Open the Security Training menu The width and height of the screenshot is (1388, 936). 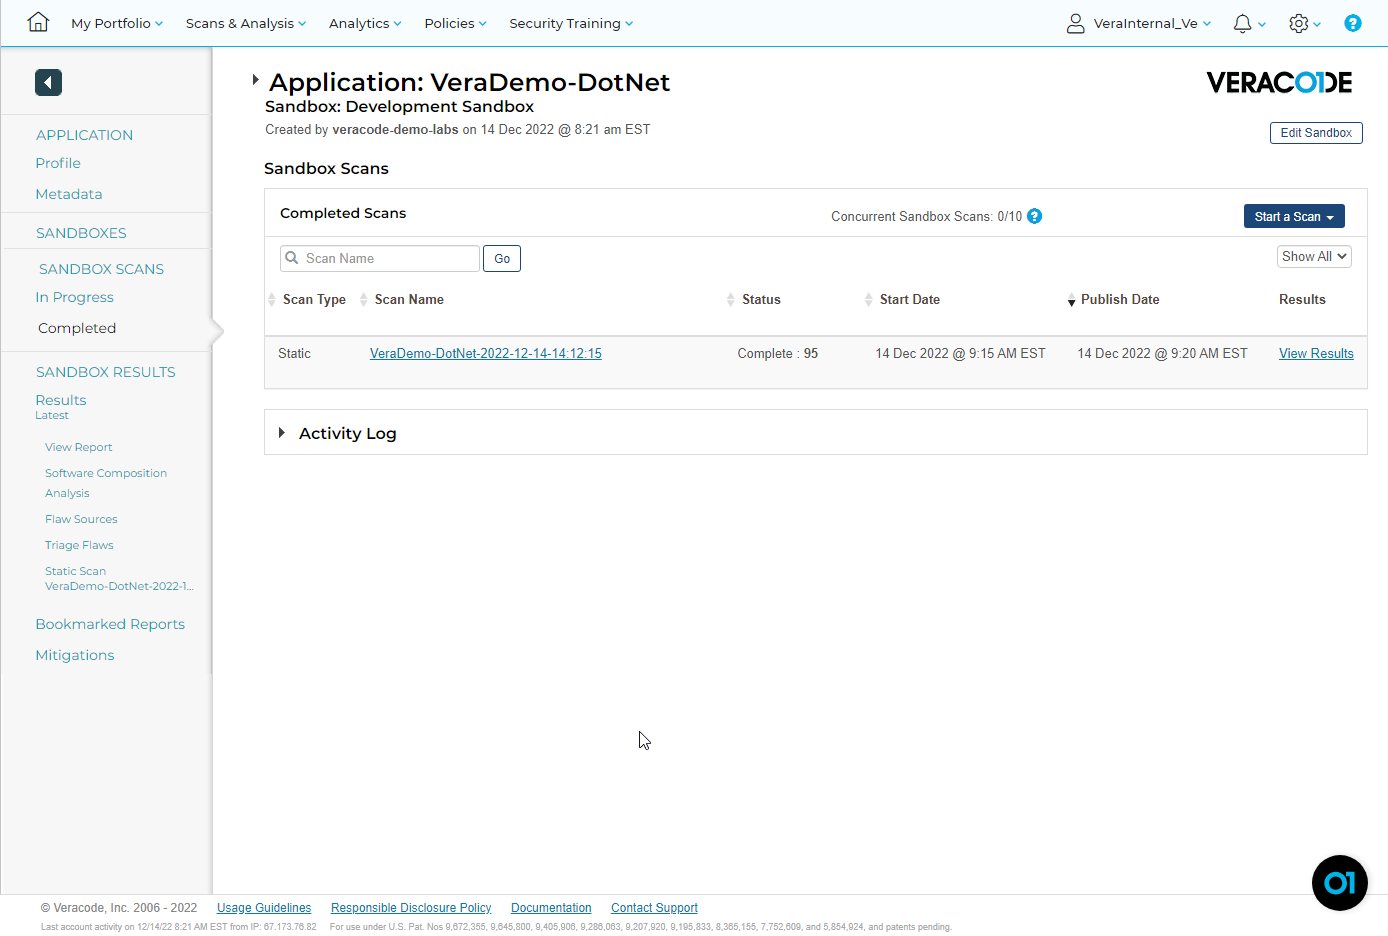[x=571, y=23]
